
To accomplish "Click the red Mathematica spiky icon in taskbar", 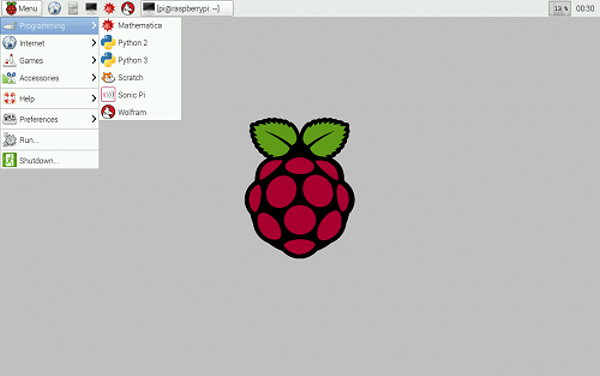I will [109, 8].
